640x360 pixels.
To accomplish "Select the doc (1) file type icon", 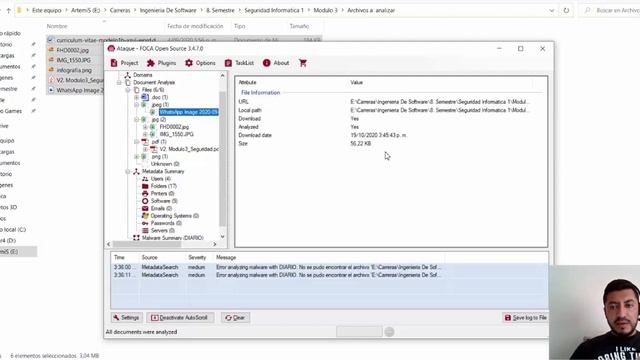I will pyautogui.click(x=145, y=97).
